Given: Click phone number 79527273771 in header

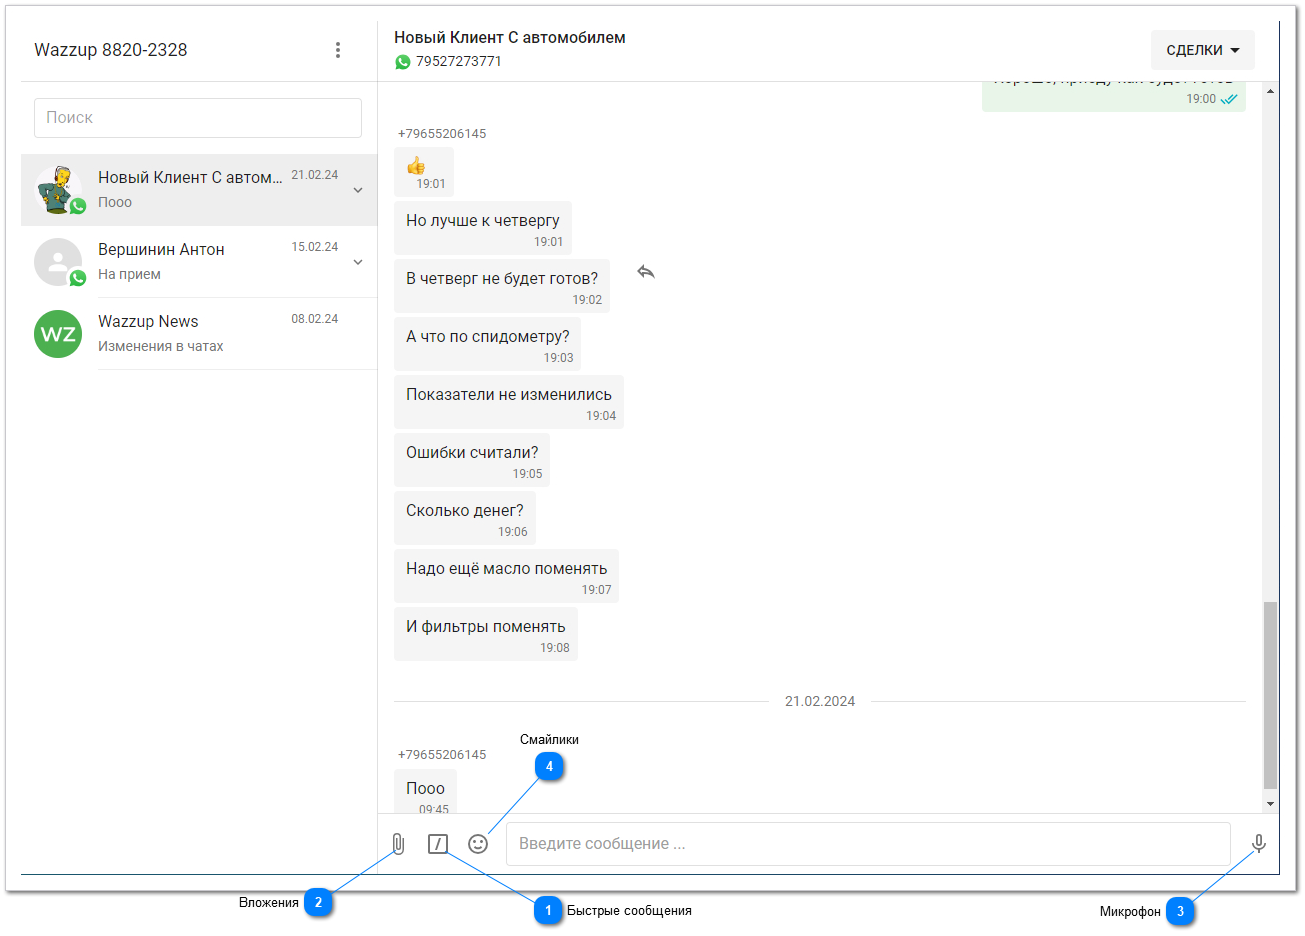Looking at the screenshot, I should pyautogui.click(x=459, y=61).
